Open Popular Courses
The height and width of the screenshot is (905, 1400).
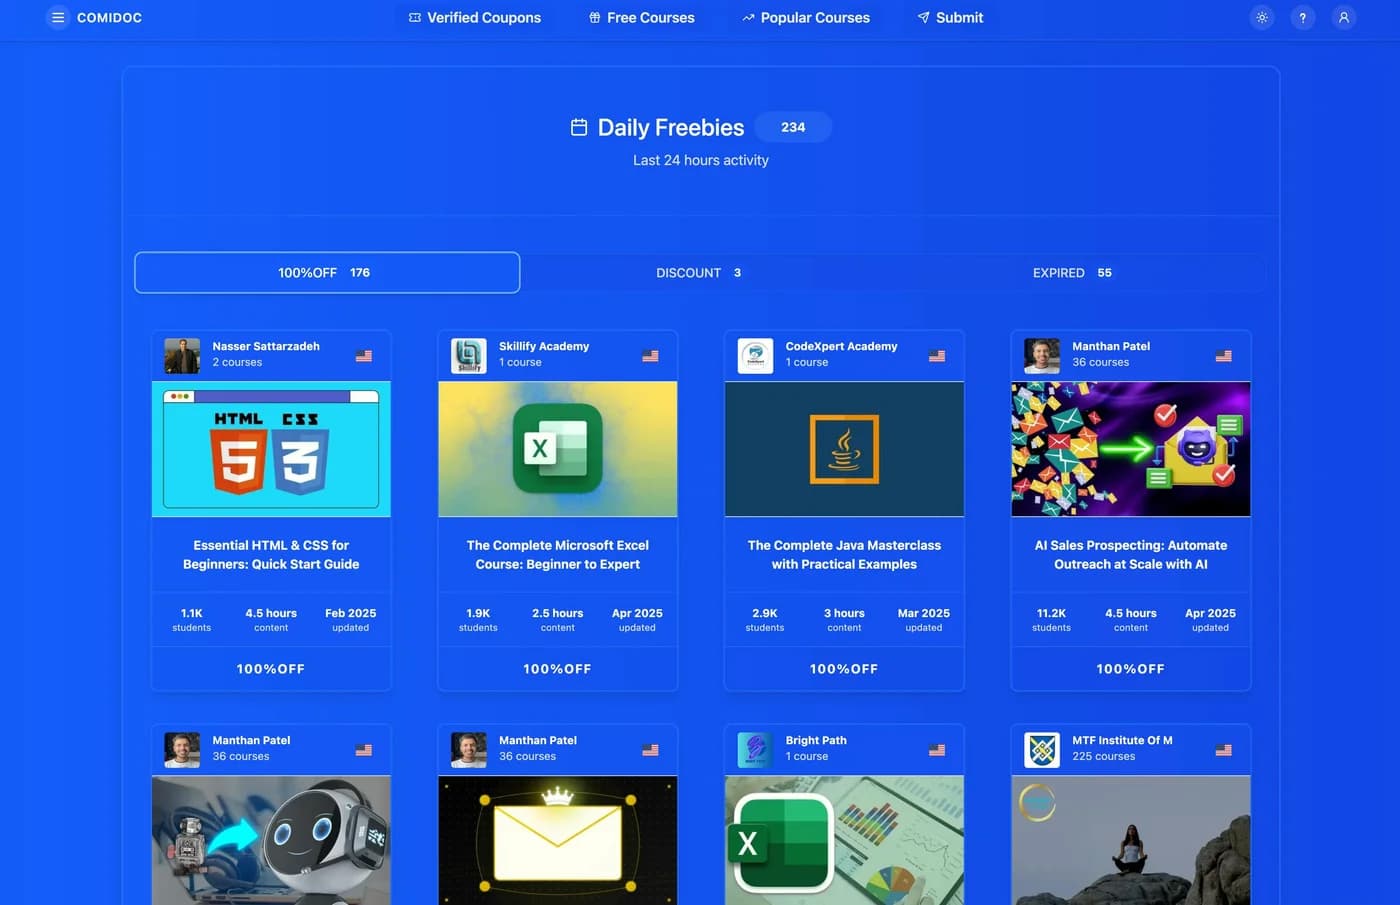click(806, 17)
